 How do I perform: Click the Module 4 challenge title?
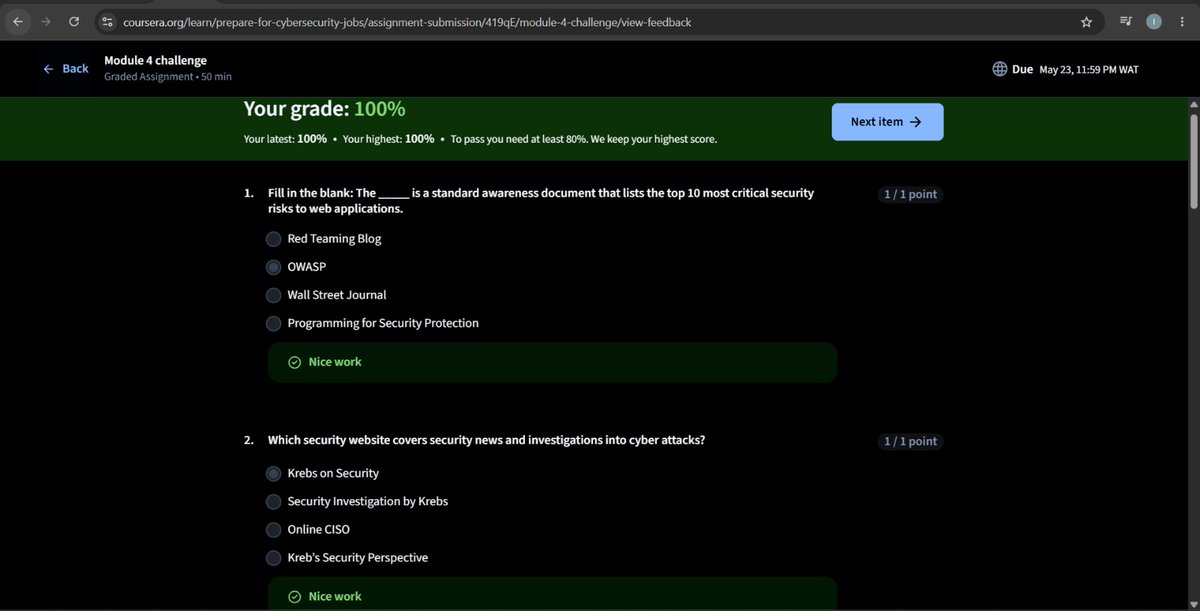coord(156,60)
